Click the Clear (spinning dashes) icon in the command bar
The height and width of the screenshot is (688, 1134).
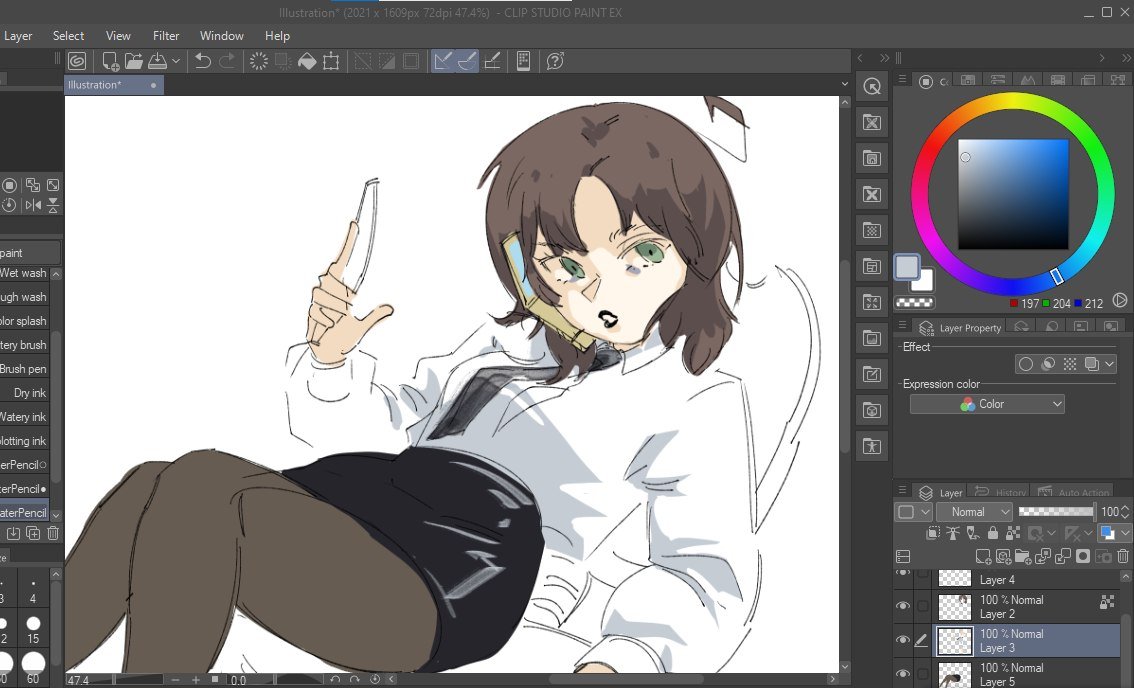(258, 61)
